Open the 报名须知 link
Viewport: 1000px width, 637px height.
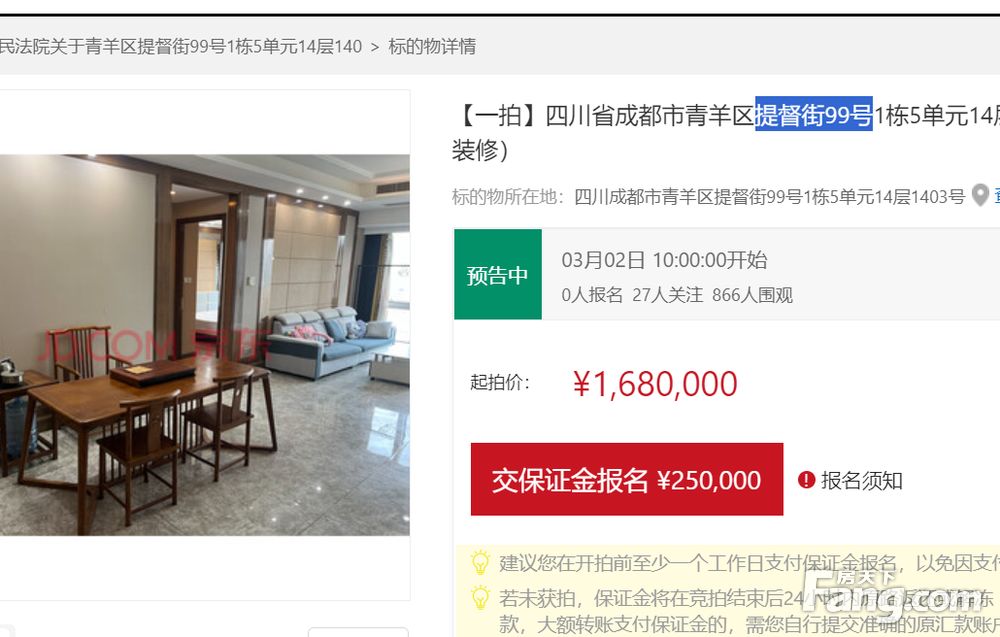click(862, 480)
